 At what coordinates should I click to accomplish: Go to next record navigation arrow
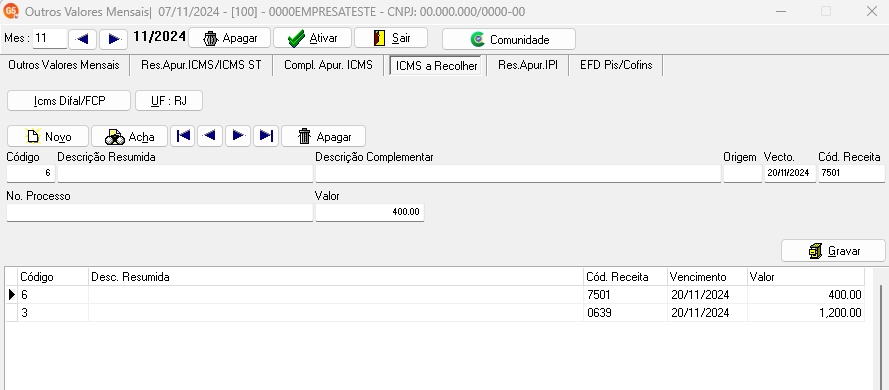238,136
